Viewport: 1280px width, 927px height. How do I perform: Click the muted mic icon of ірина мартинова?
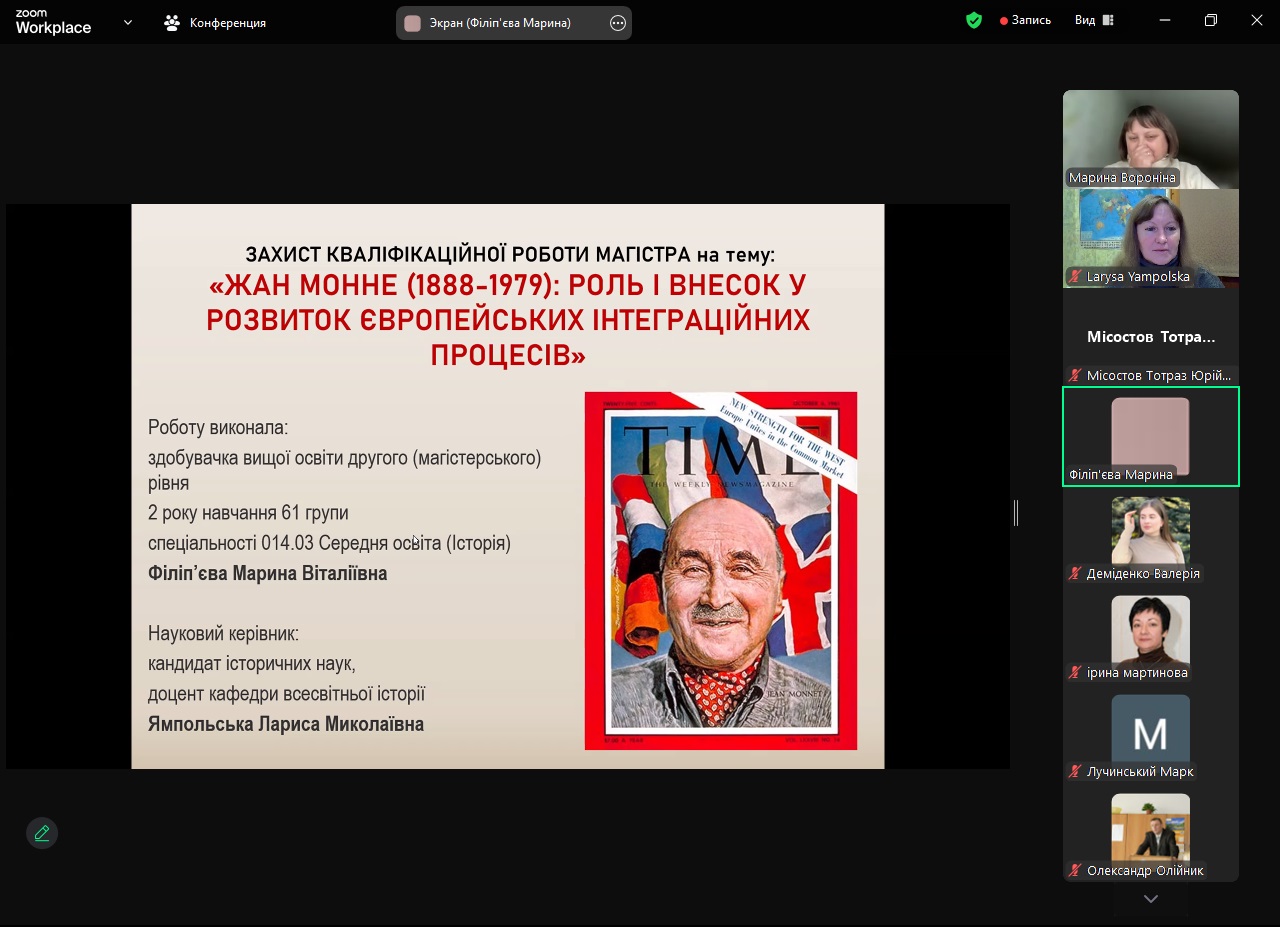pyautogui.click(x=1075, y=673)
